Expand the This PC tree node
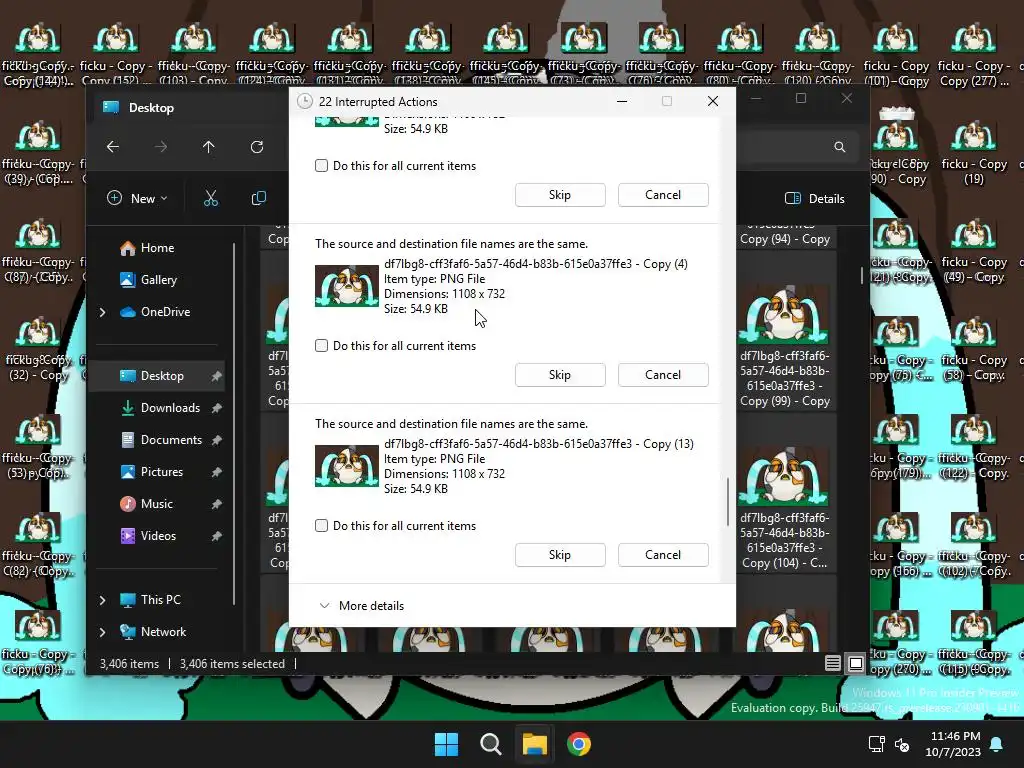 pos(103,600)
